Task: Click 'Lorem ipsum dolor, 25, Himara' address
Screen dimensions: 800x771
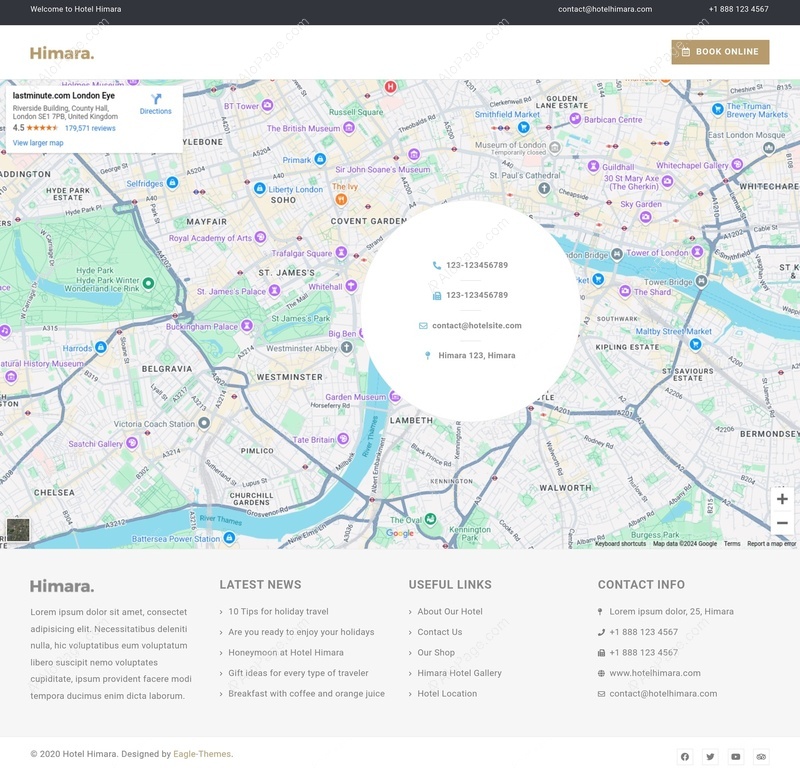Action: [671, 611]
